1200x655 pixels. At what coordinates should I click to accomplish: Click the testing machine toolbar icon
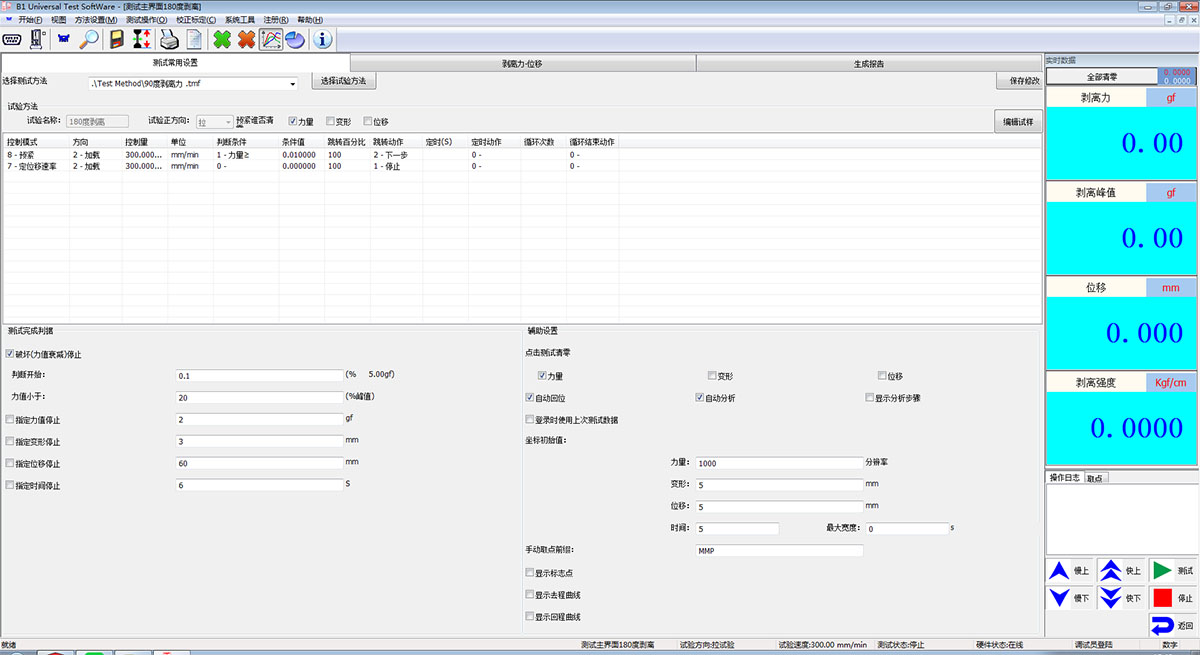click(x=37, y=40)
